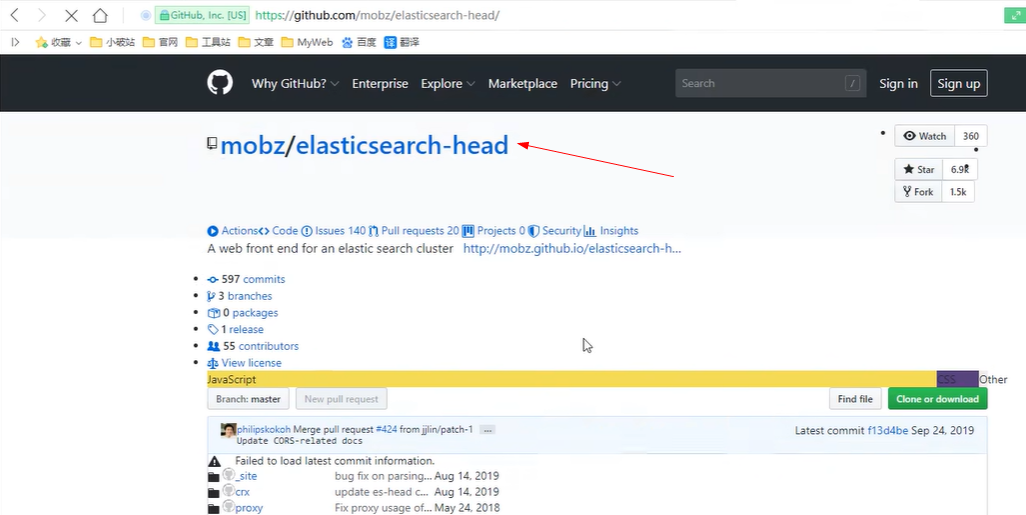Image resolution: width=1026 pixels, height=515 pixels.
Task: Open the 官网 bookmark folder
Action: coord(160,42)
